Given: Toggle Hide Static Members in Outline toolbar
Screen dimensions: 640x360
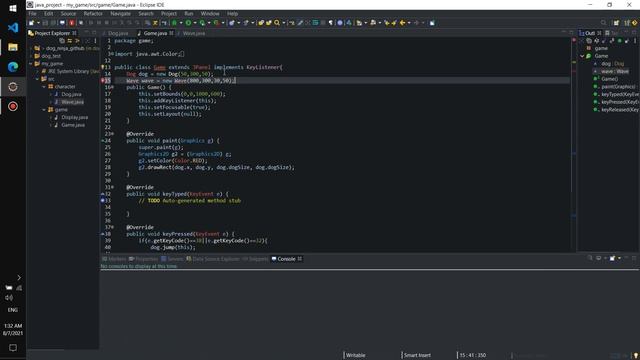Looking at the screenshot, I should [x=612, y=41].
